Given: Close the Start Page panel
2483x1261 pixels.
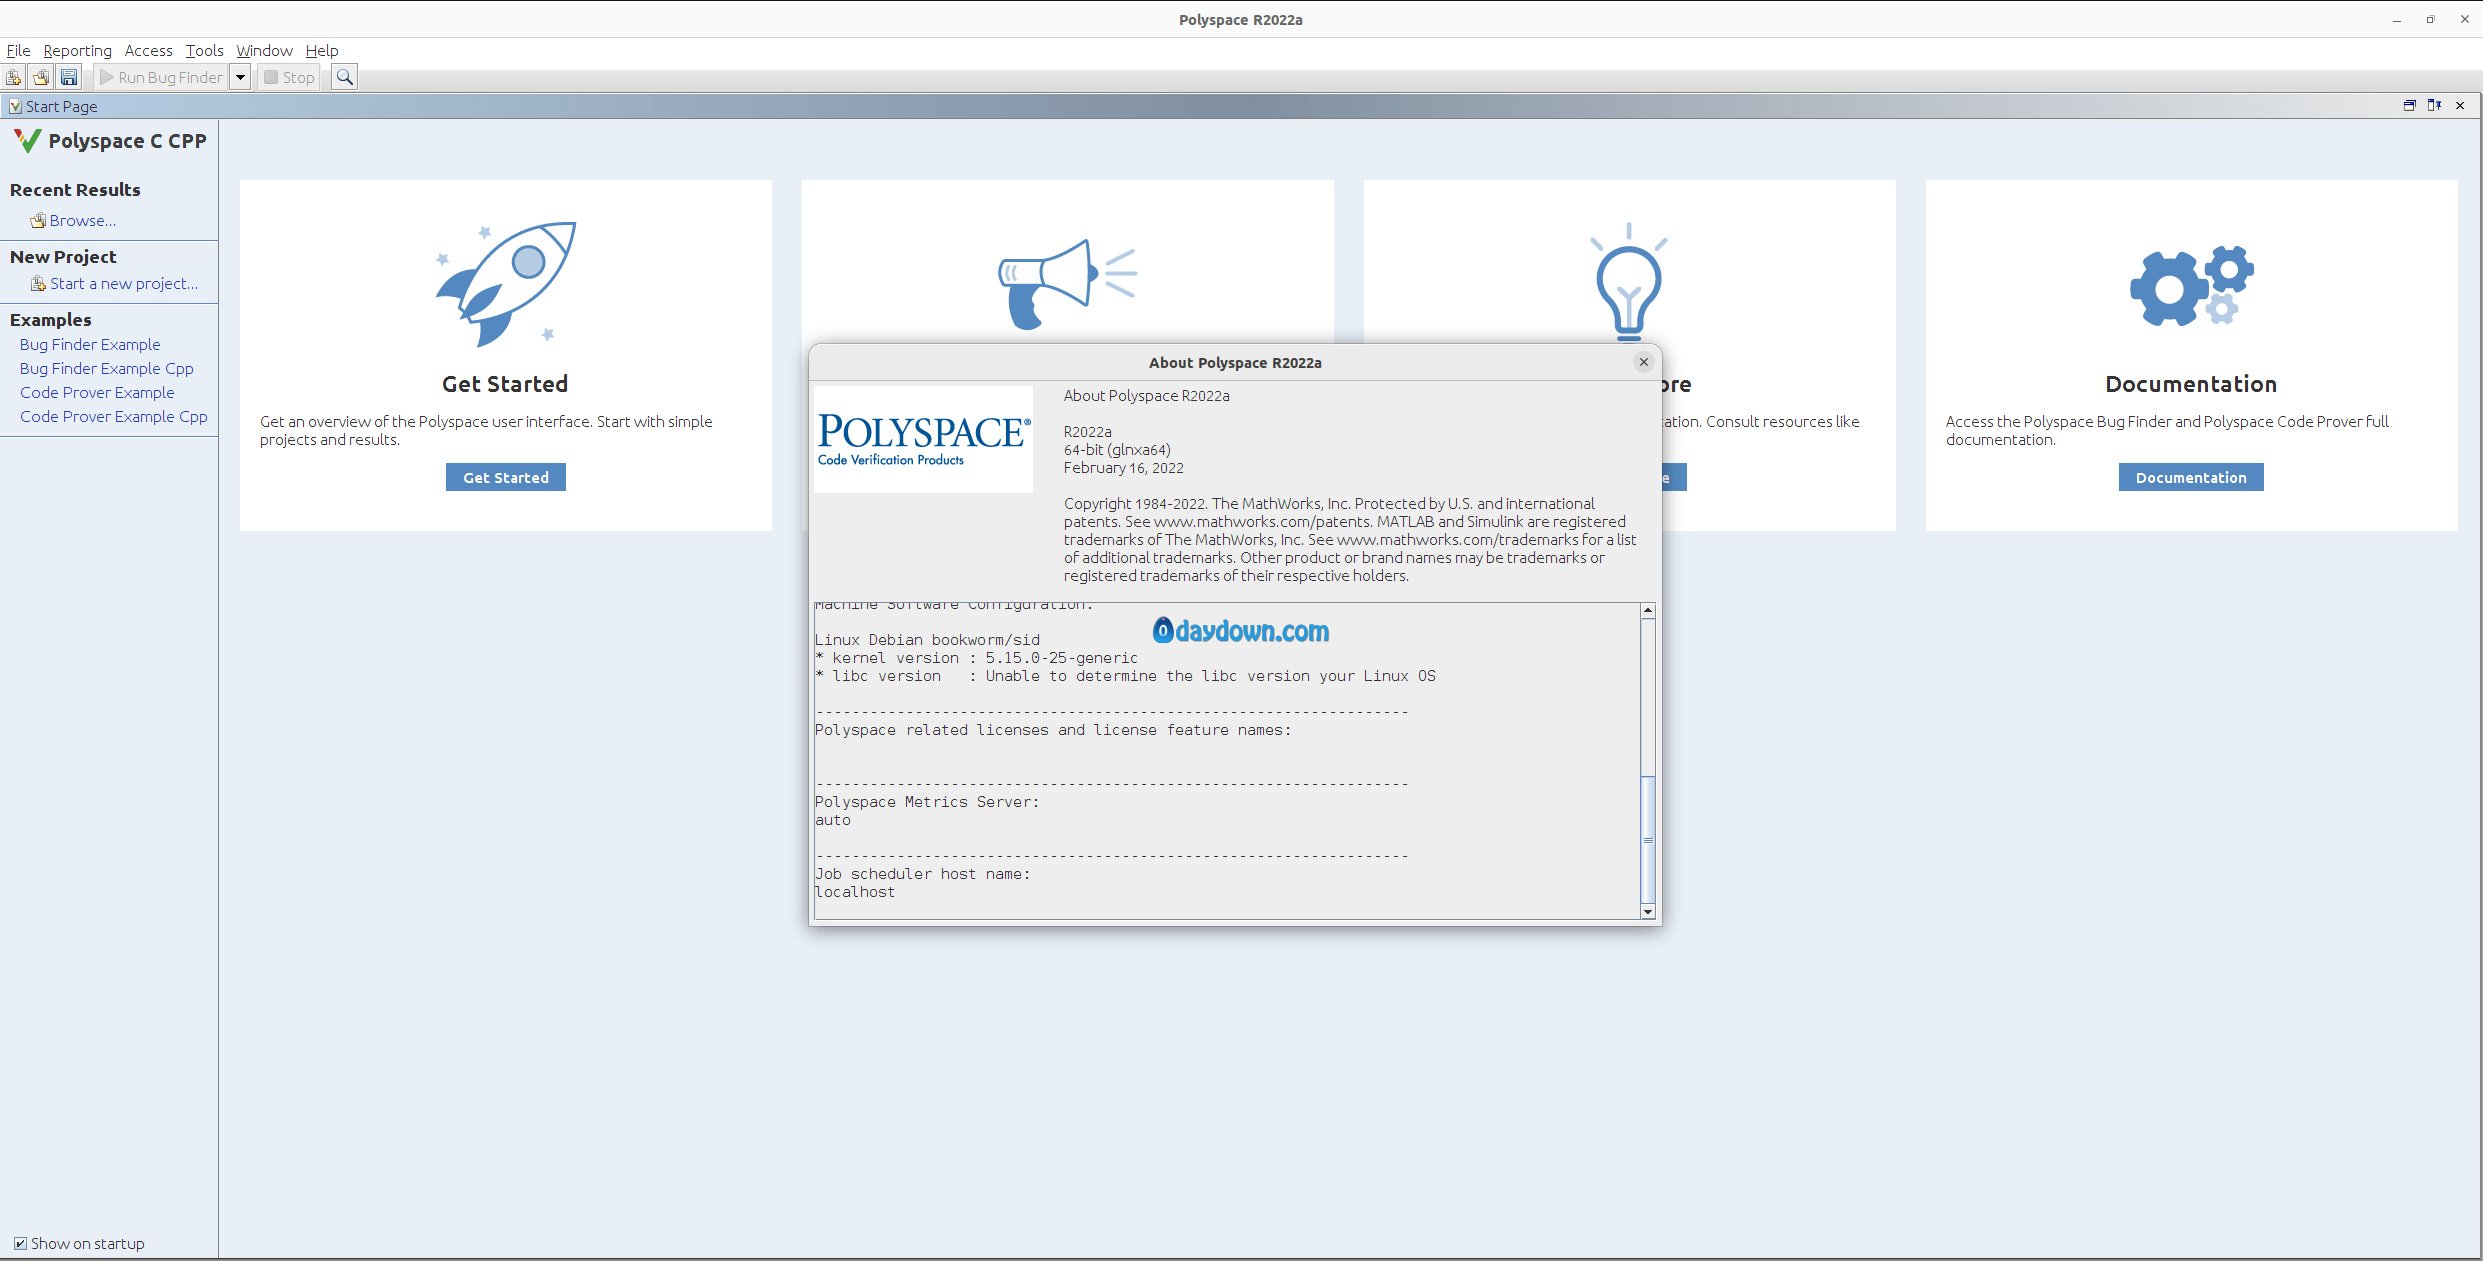Looking at the screenshot, I should tap(2460, 105).
